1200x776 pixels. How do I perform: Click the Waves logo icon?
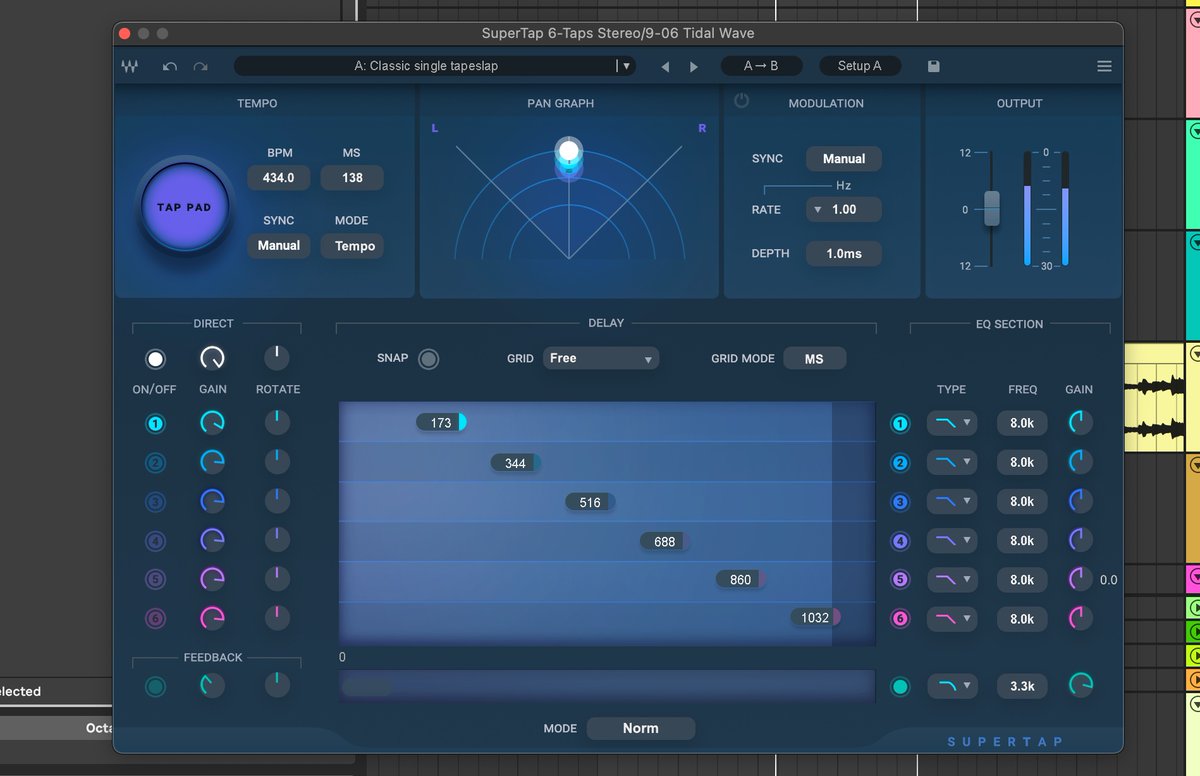[130, 66]
